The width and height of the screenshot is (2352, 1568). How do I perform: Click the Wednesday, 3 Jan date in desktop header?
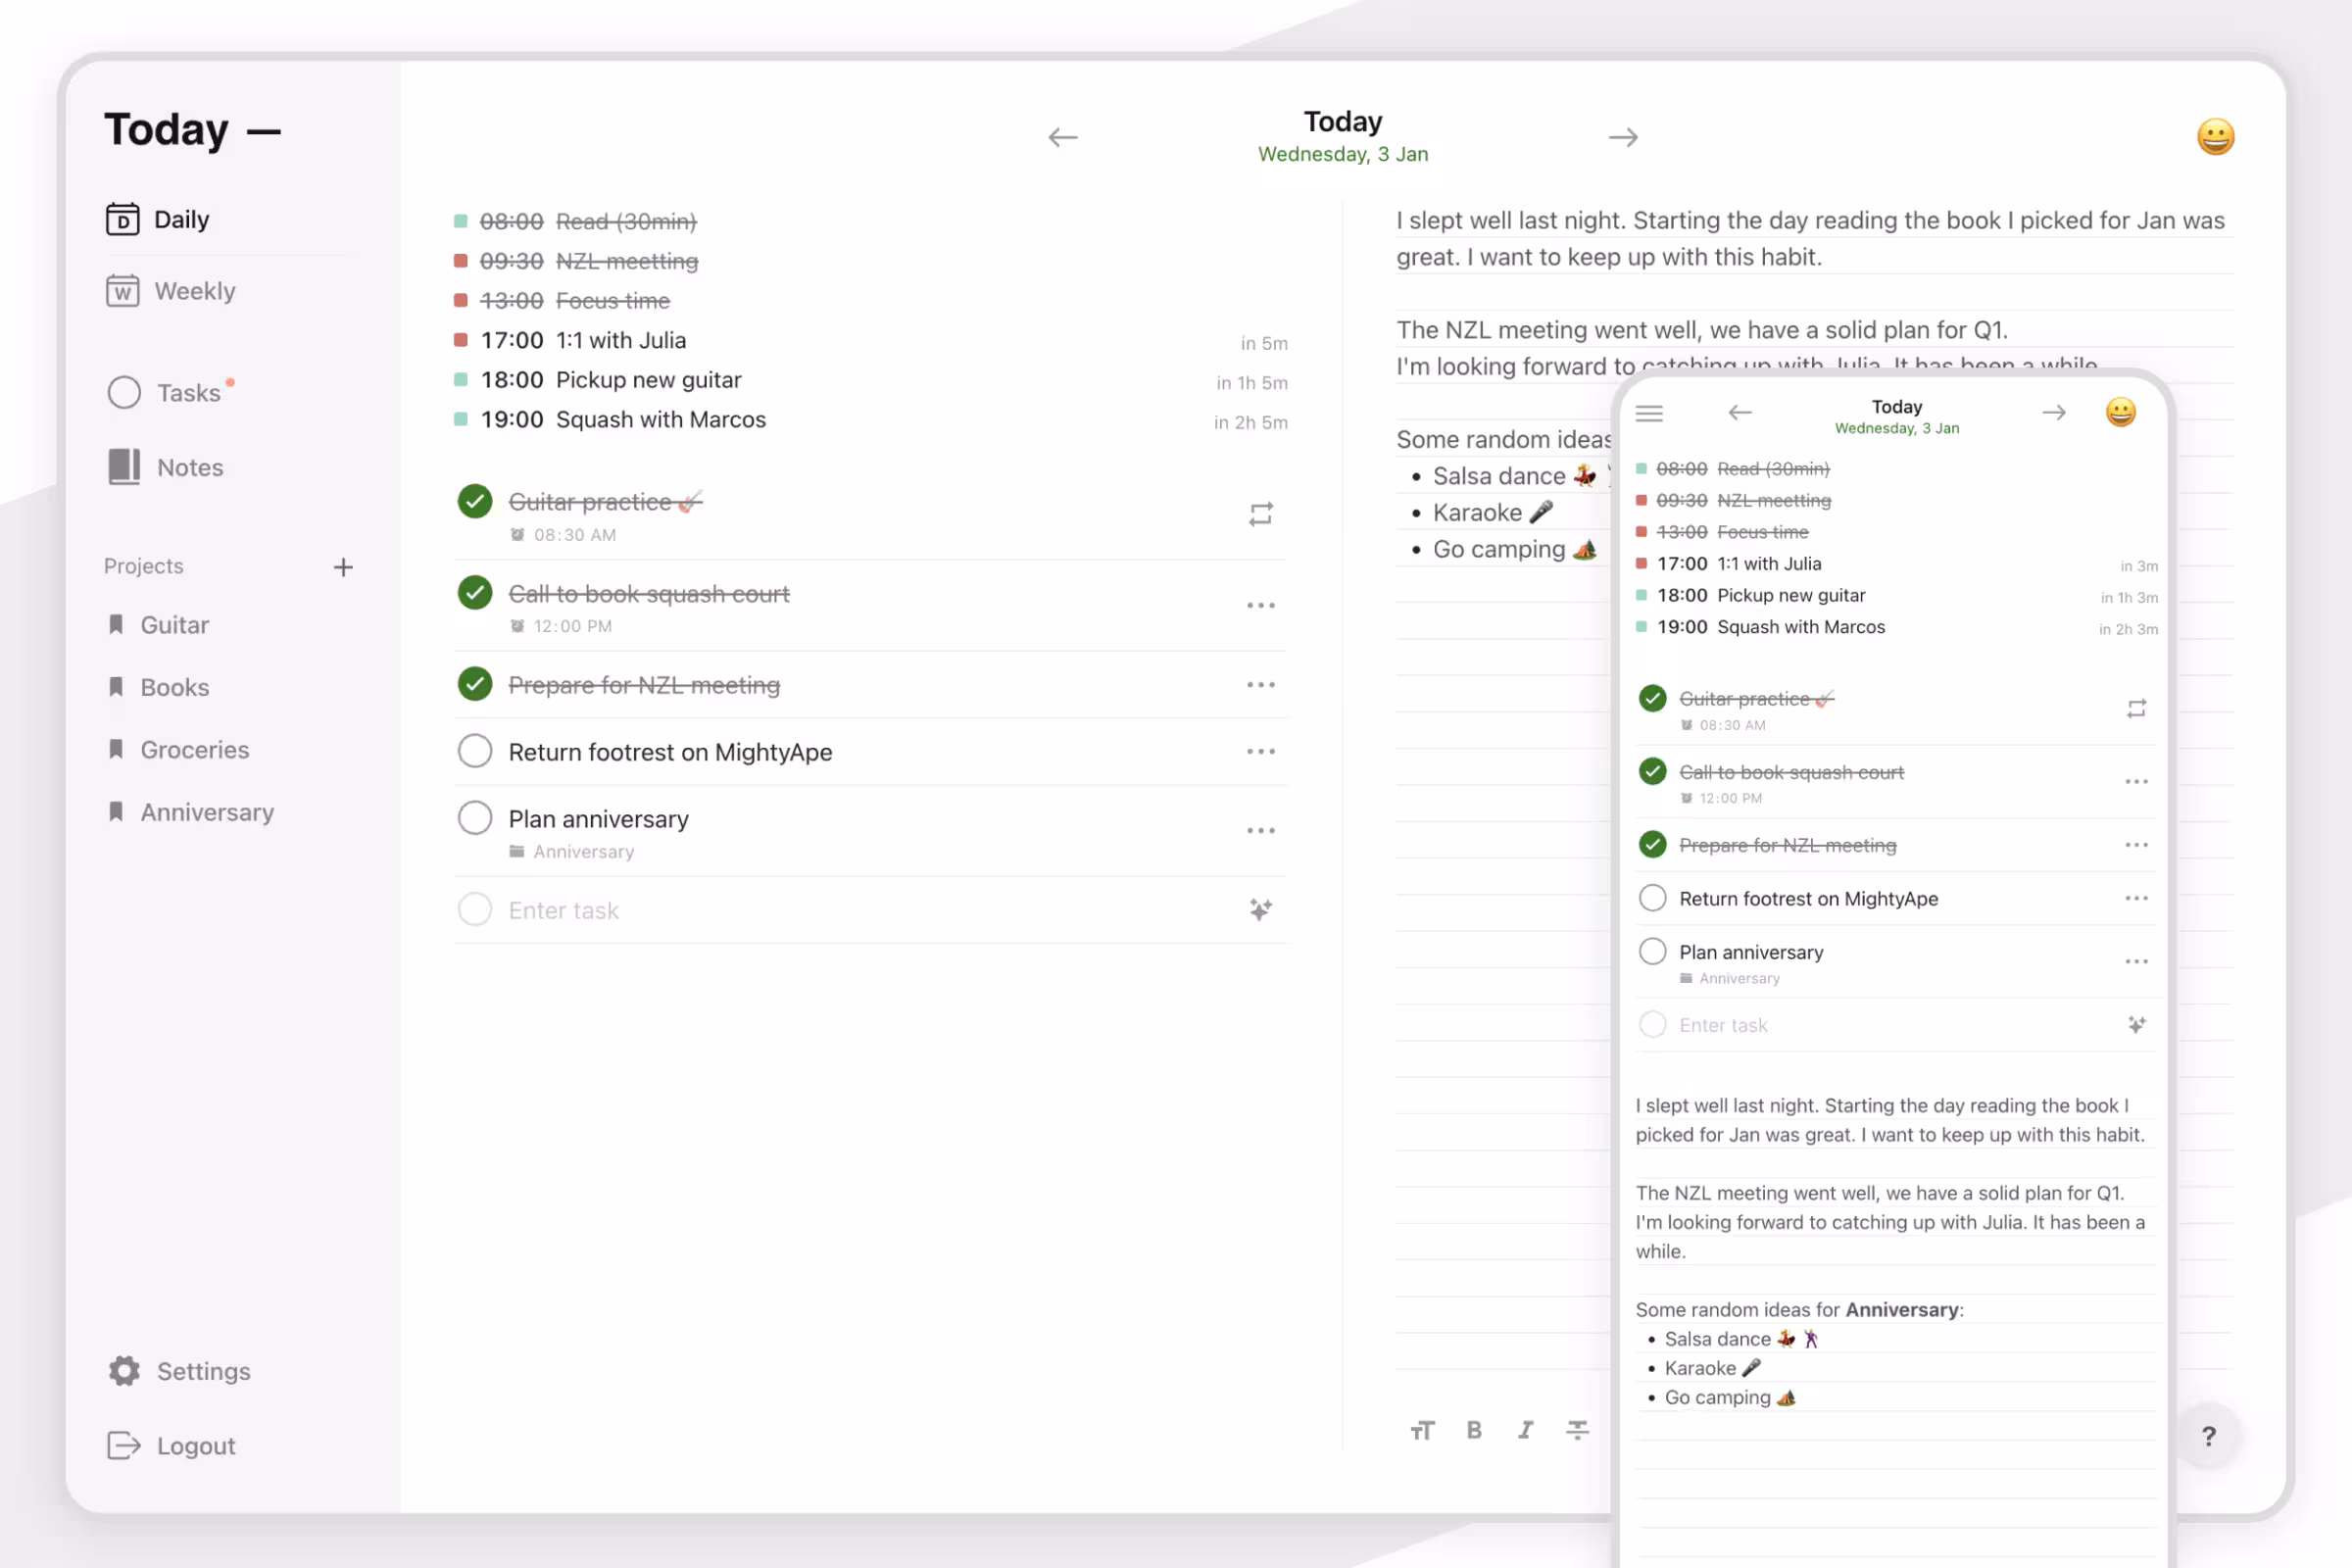tap(1343, 154)
